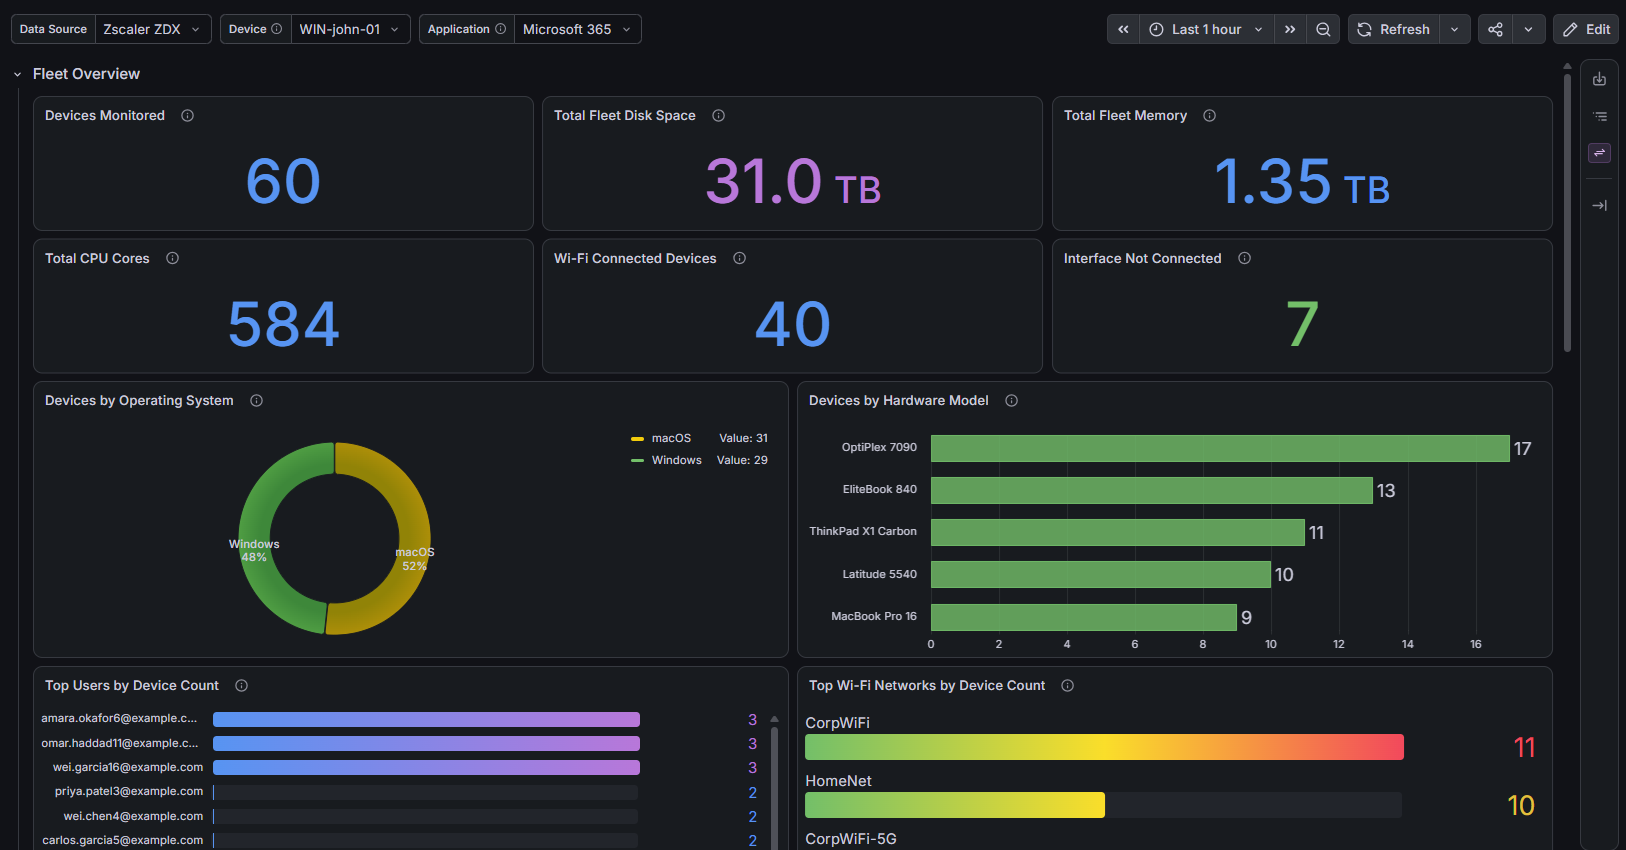Click the info icon beside Devices Monitored
This screenshot has height=850, width=1626.
pyautogui.click(x=187, y=116)
